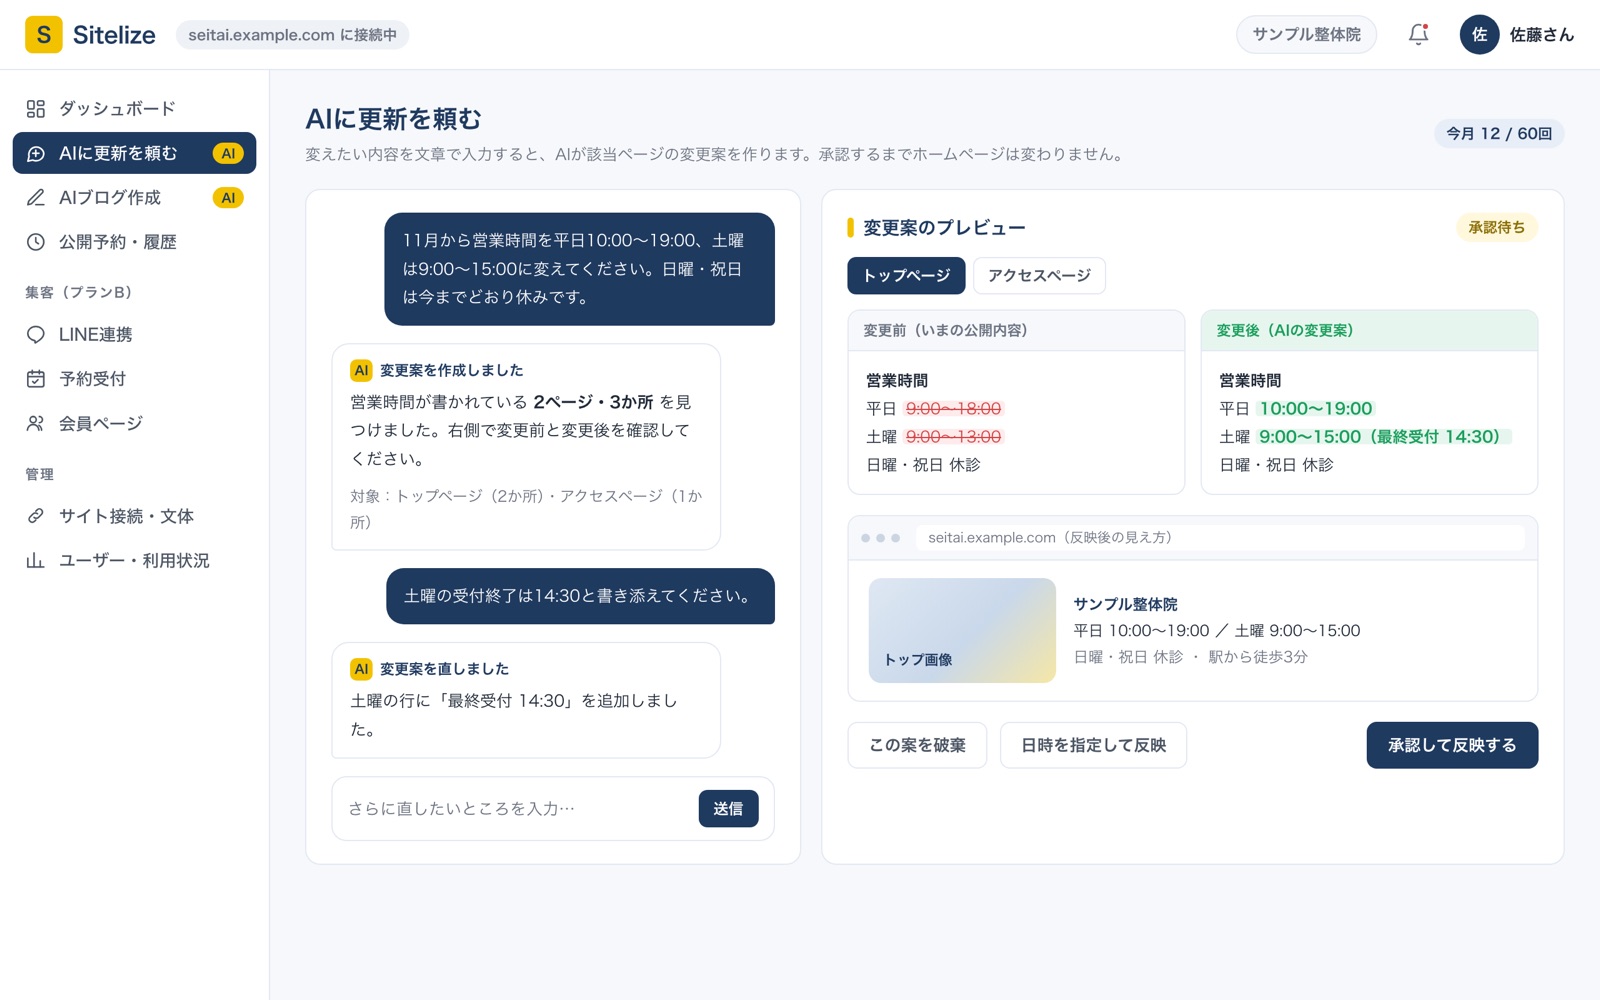Click ユーザー・利用状況 bar chart icon
The image size is (1600, 1000).
pyautogui.click(x=36, y=561)
